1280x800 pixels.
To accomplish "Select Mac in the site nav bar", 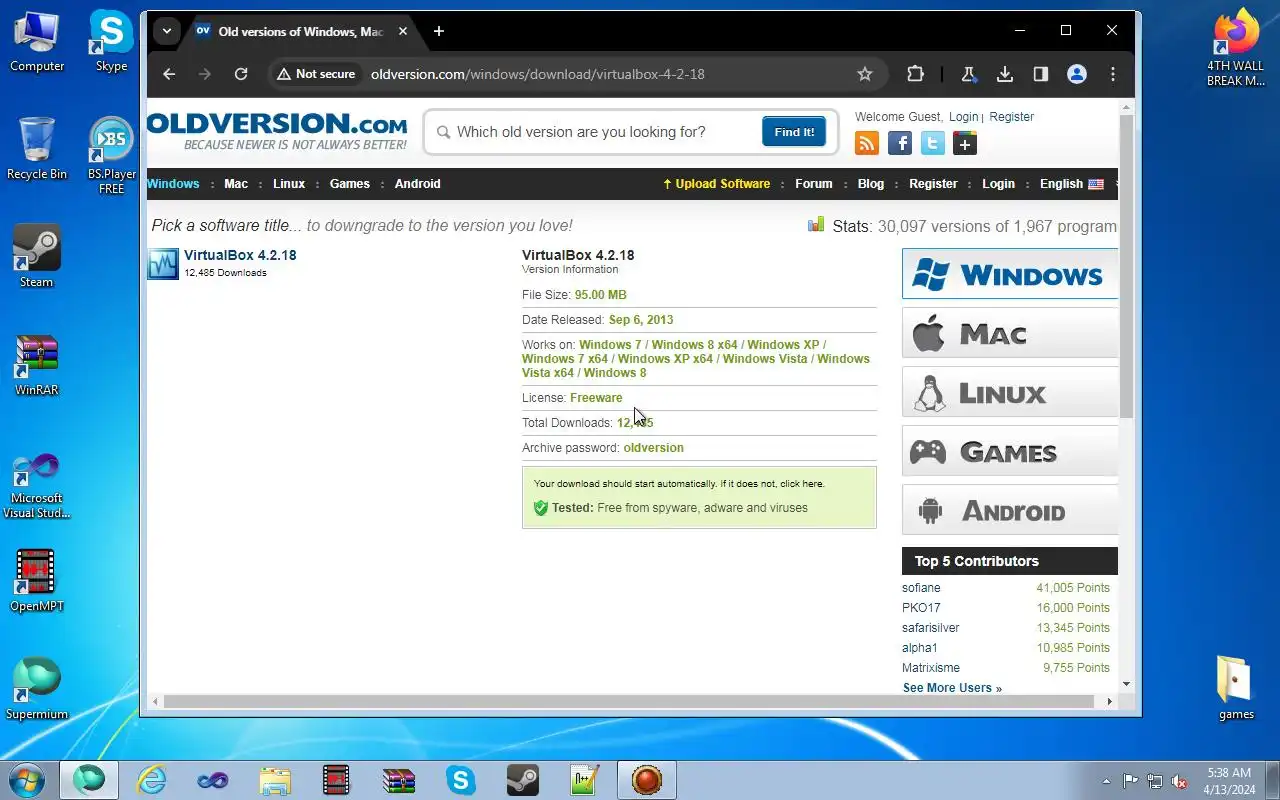I will [236, 184].
